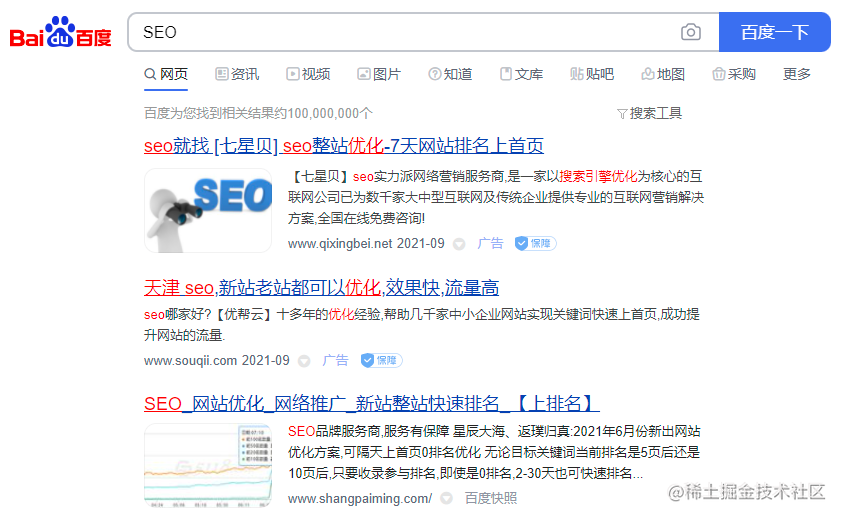The image size is (842, 518).
Task: Click the ranking chart thumbnail
Action: click(208, 465)
